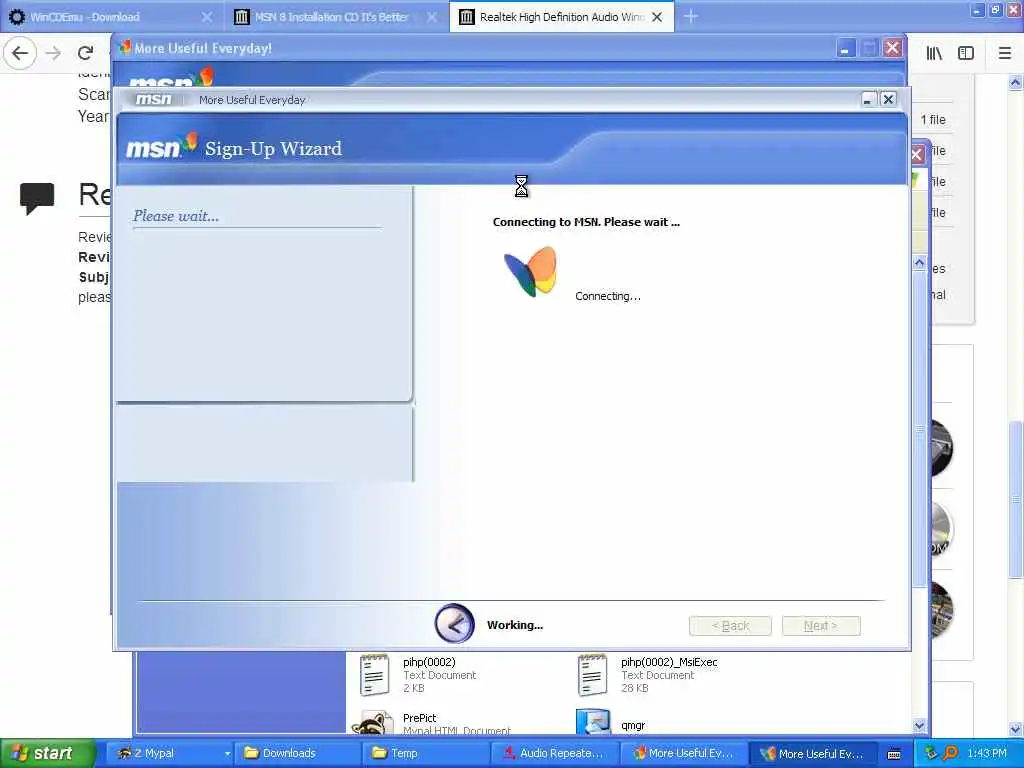Close the outer More Useful Everyday! window
The width and height of the screenshot is (1024, 768).
pos(893,48)
